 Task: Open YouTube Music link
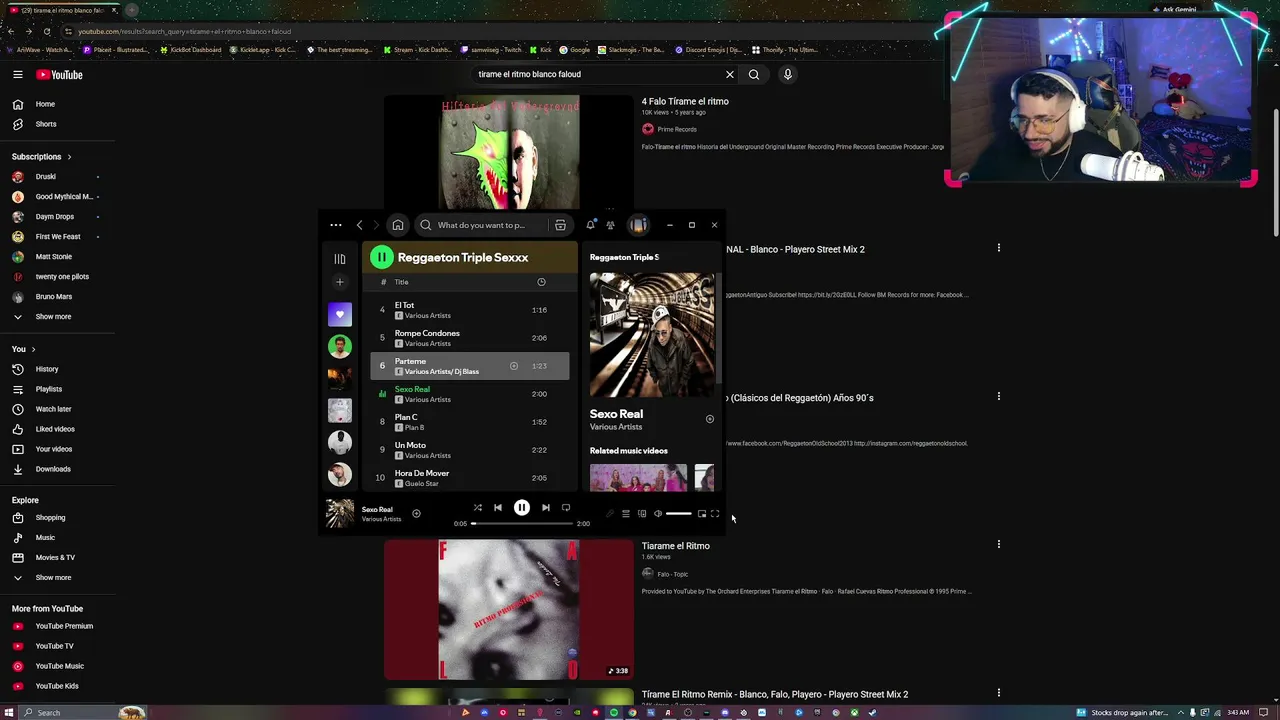[x=58, y=666]
